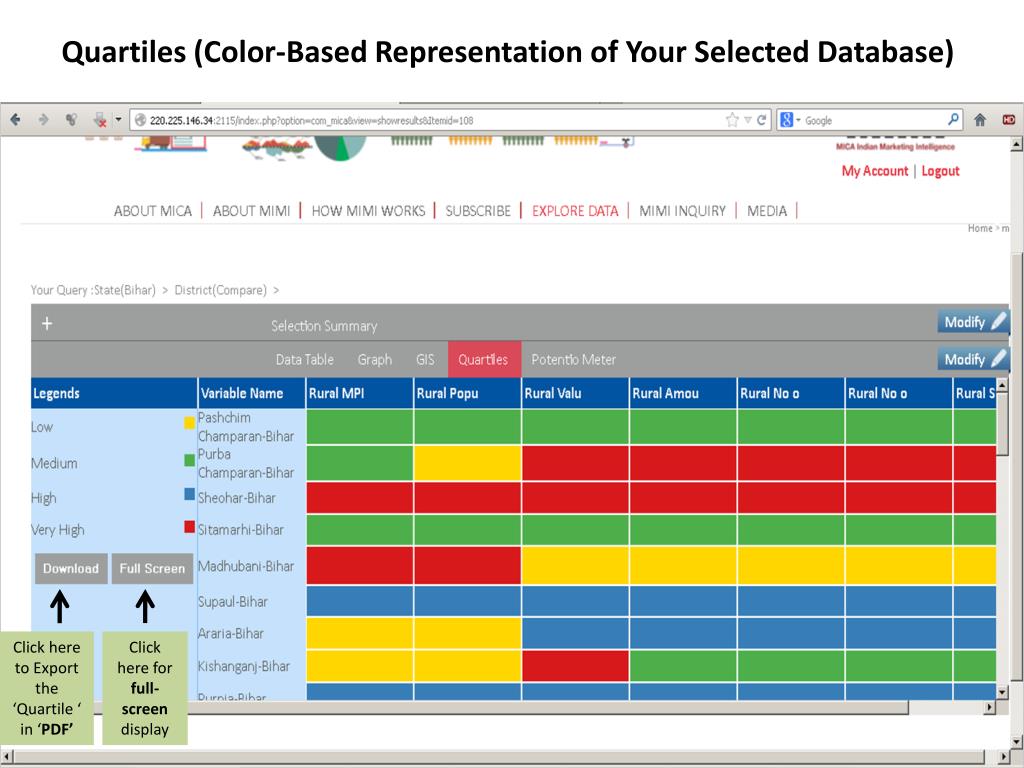Click the Logout link

[x=940, y=171]
